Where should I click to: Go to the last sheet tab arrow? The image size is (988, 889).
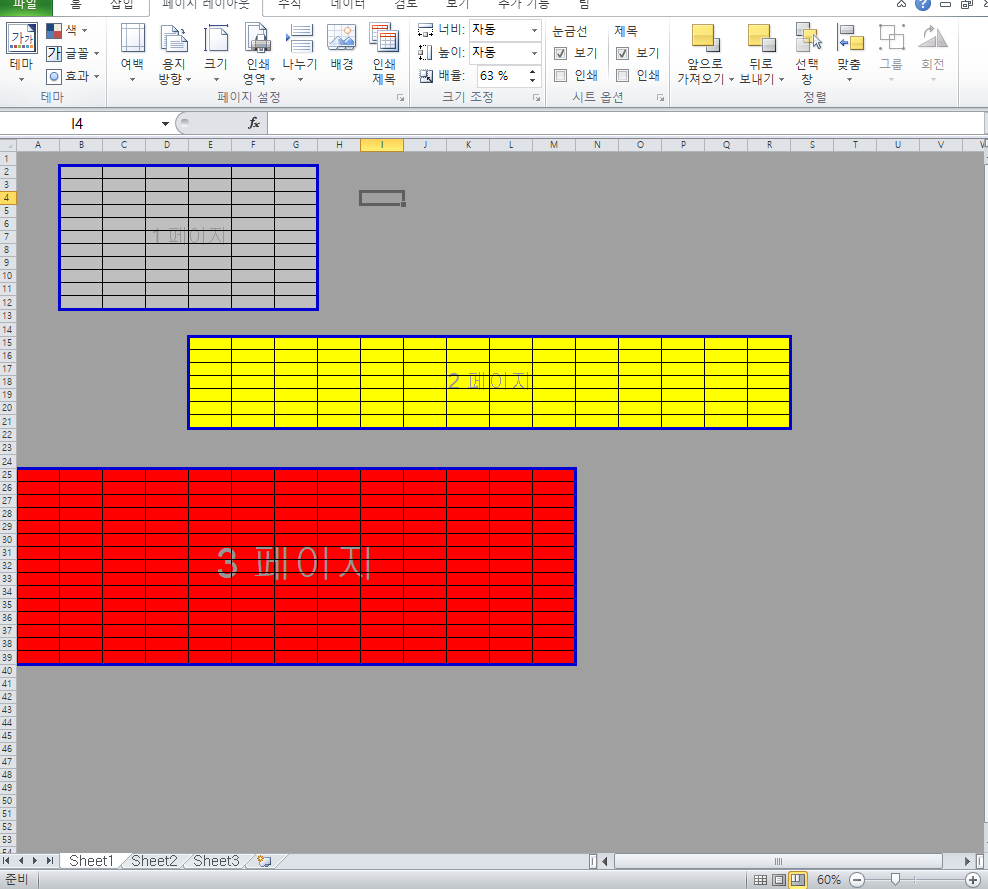pyautogui.click(x=50, y=861)
